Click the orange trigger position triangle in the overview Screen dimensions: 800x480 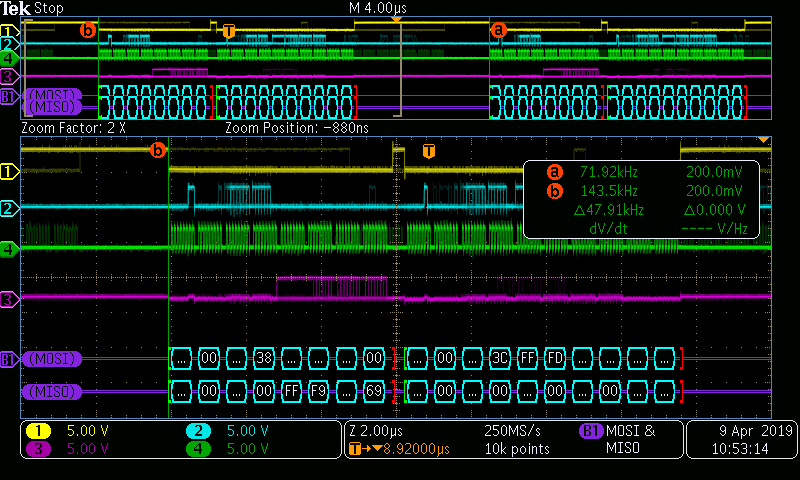(x=396, y=19)
